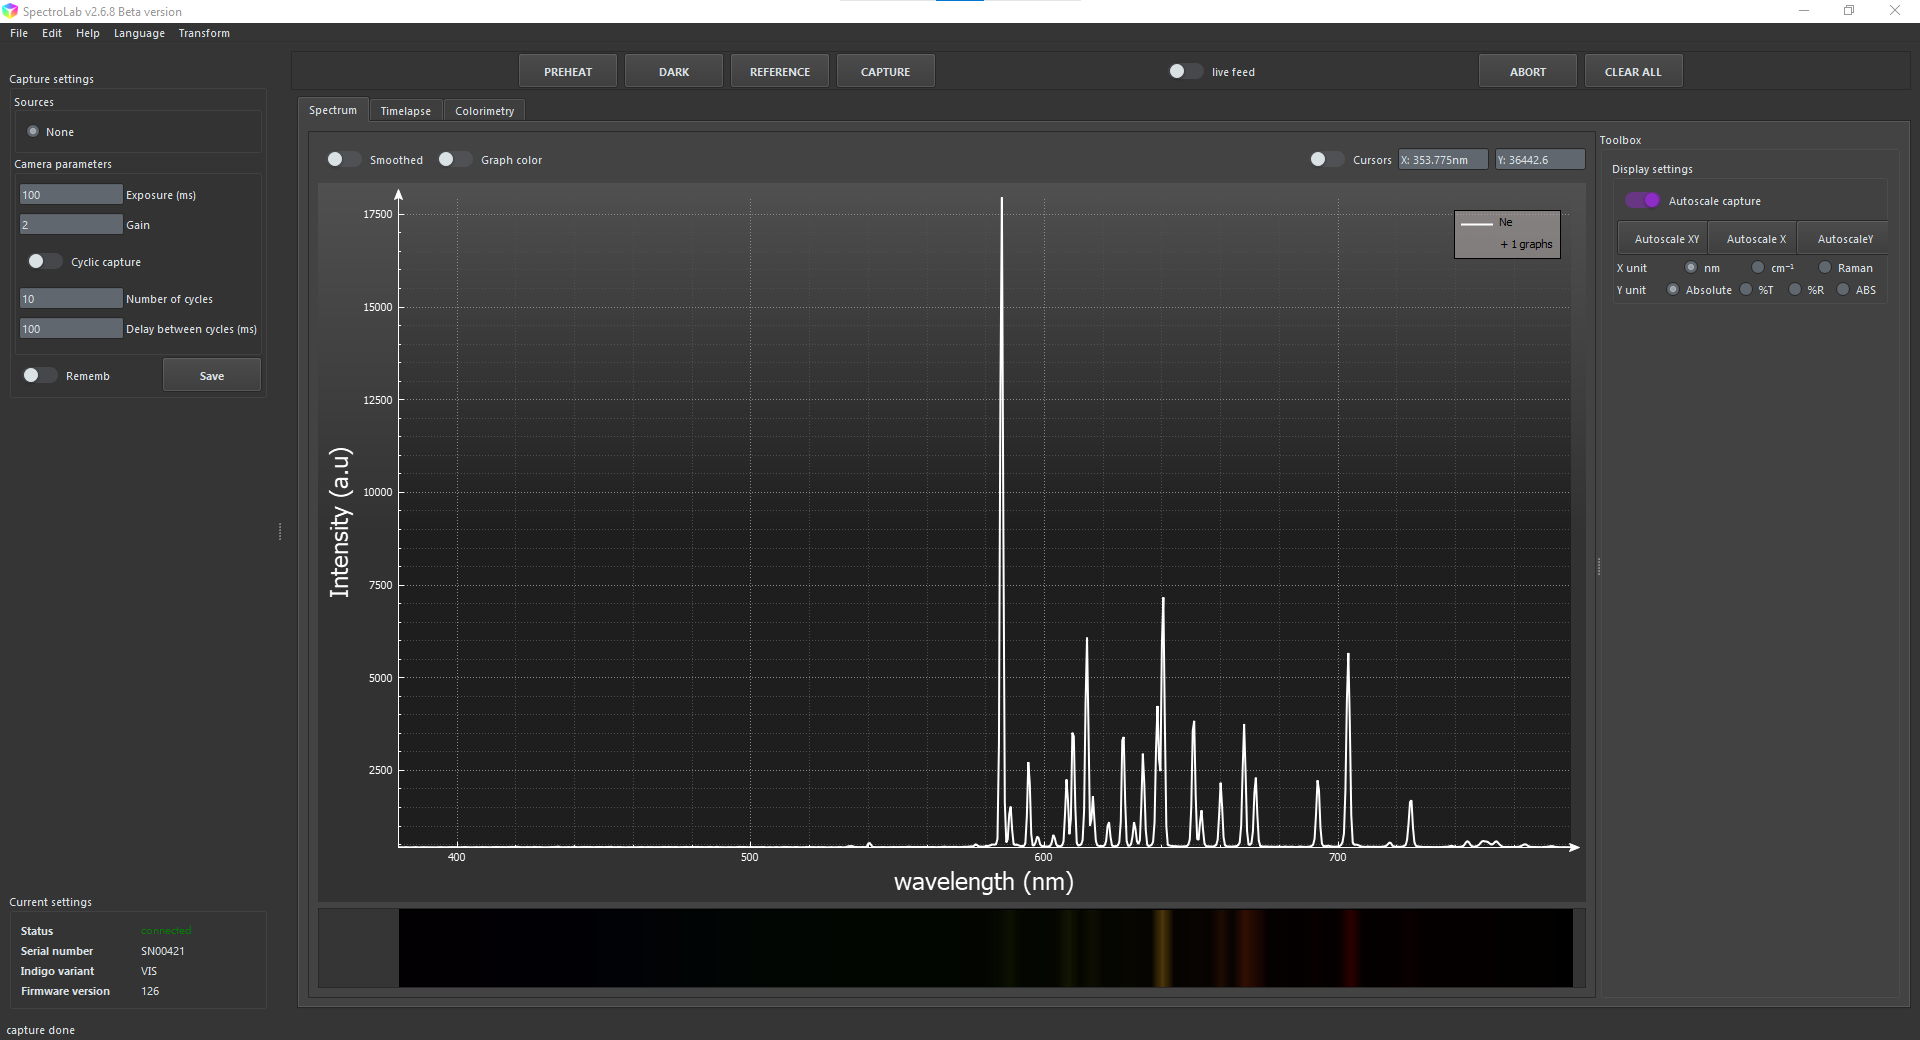Toggle the Graph color switch

click(x=455, y=159)
